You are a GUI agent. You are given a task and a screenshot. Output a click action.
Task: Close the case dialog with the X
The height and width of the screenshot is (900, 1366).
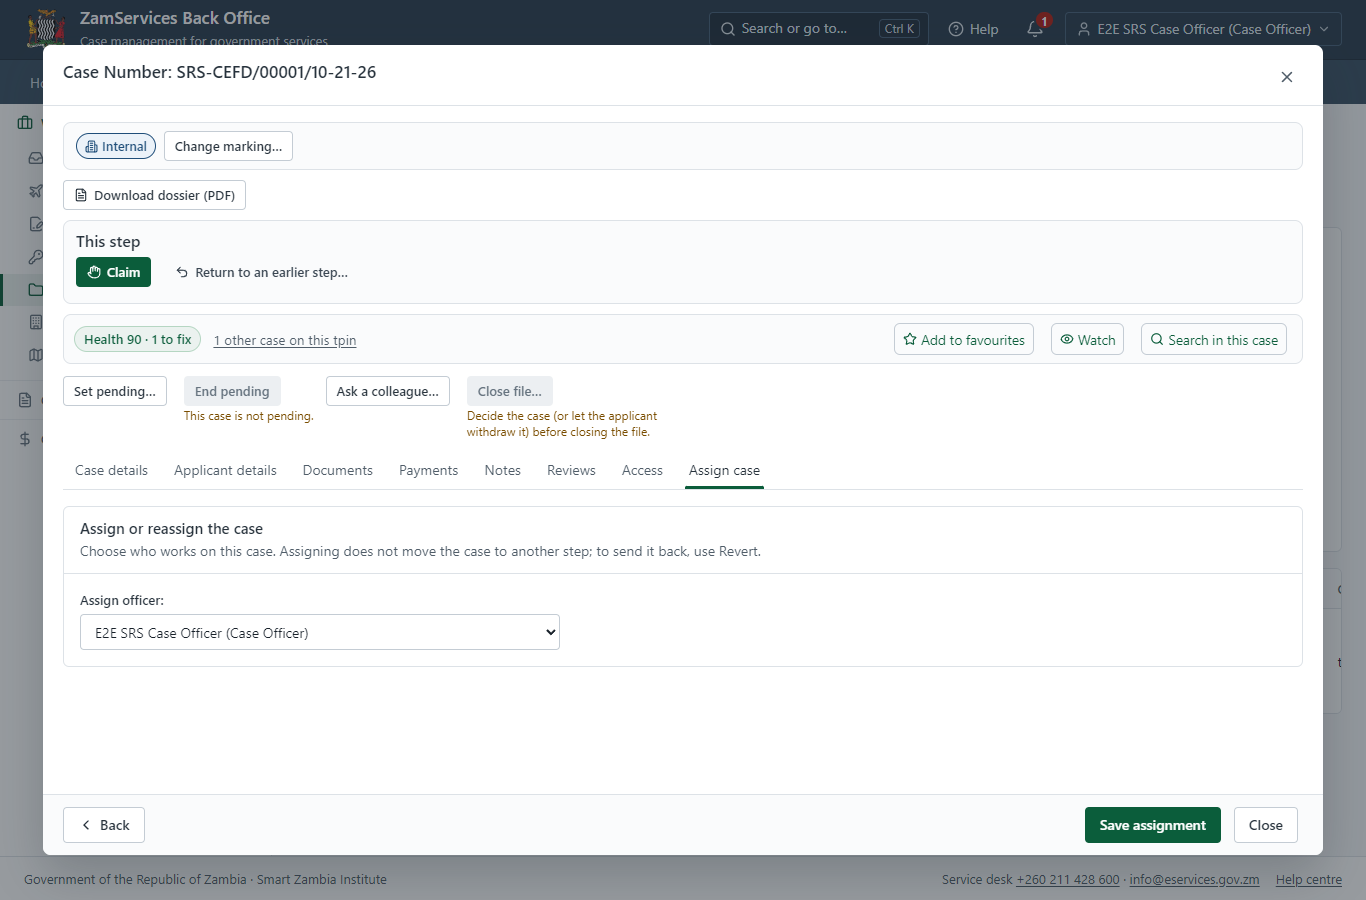(1287, 77)
